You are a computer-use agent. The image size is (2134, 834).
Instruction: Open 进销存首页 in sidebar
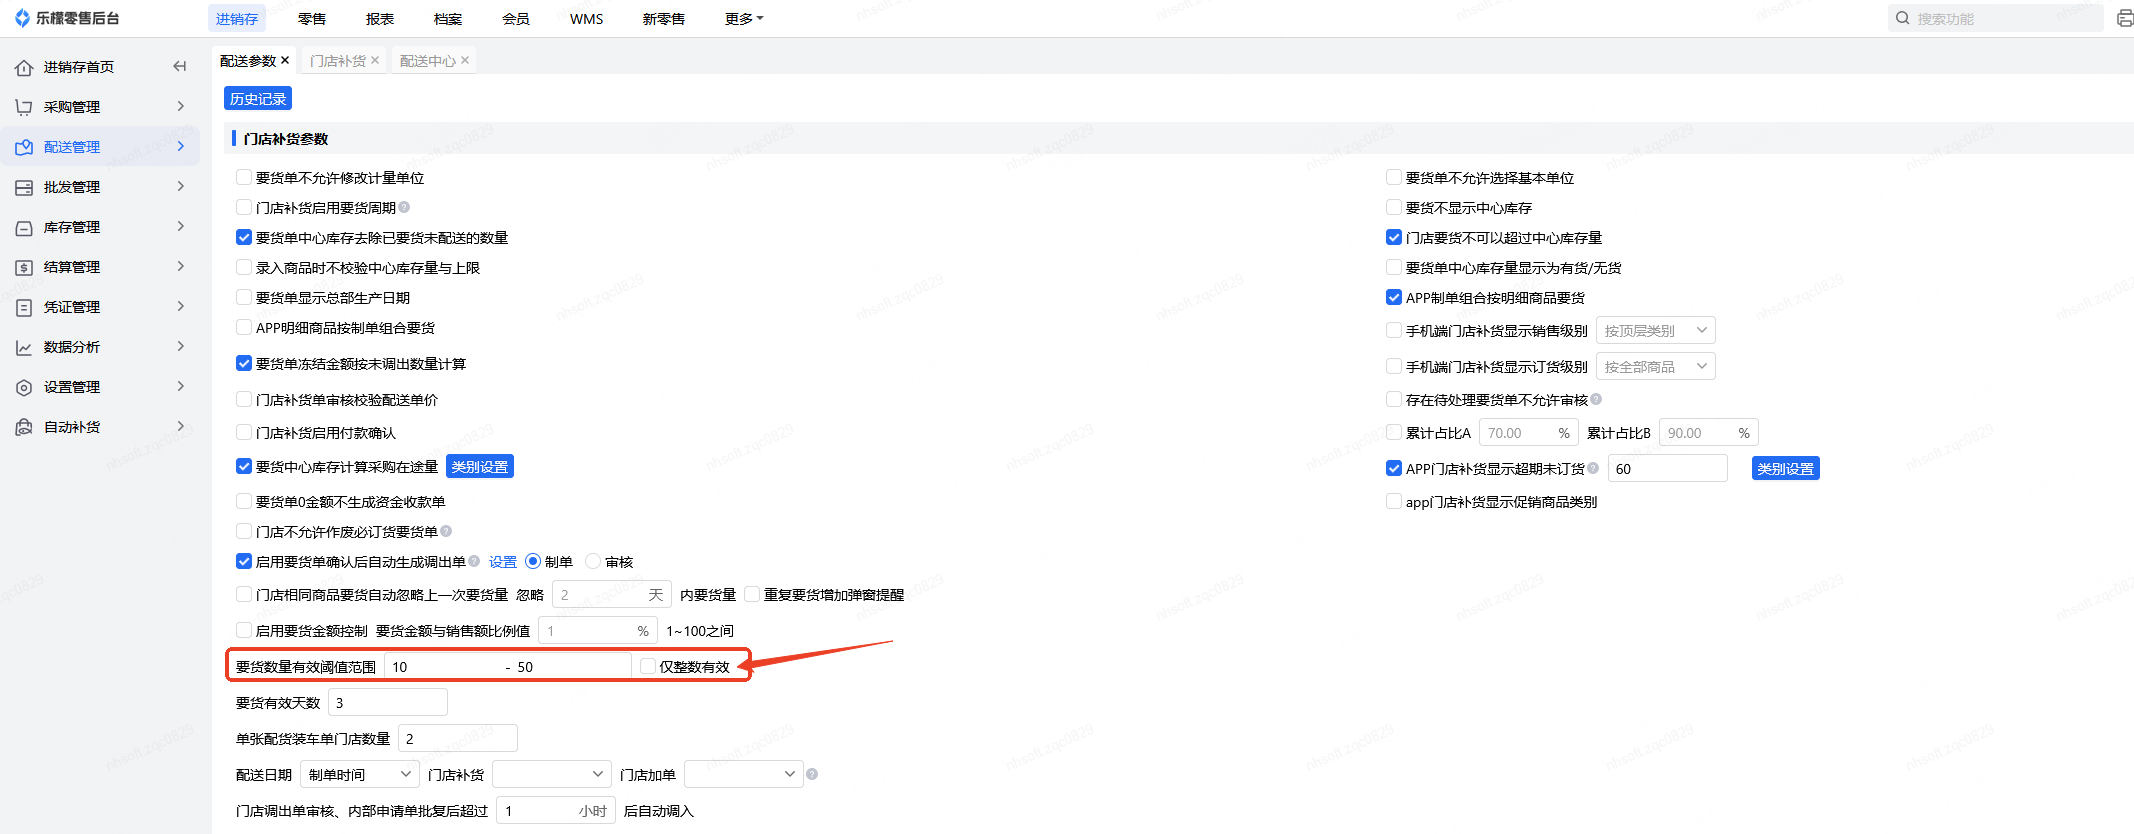[x=79, y=67]
